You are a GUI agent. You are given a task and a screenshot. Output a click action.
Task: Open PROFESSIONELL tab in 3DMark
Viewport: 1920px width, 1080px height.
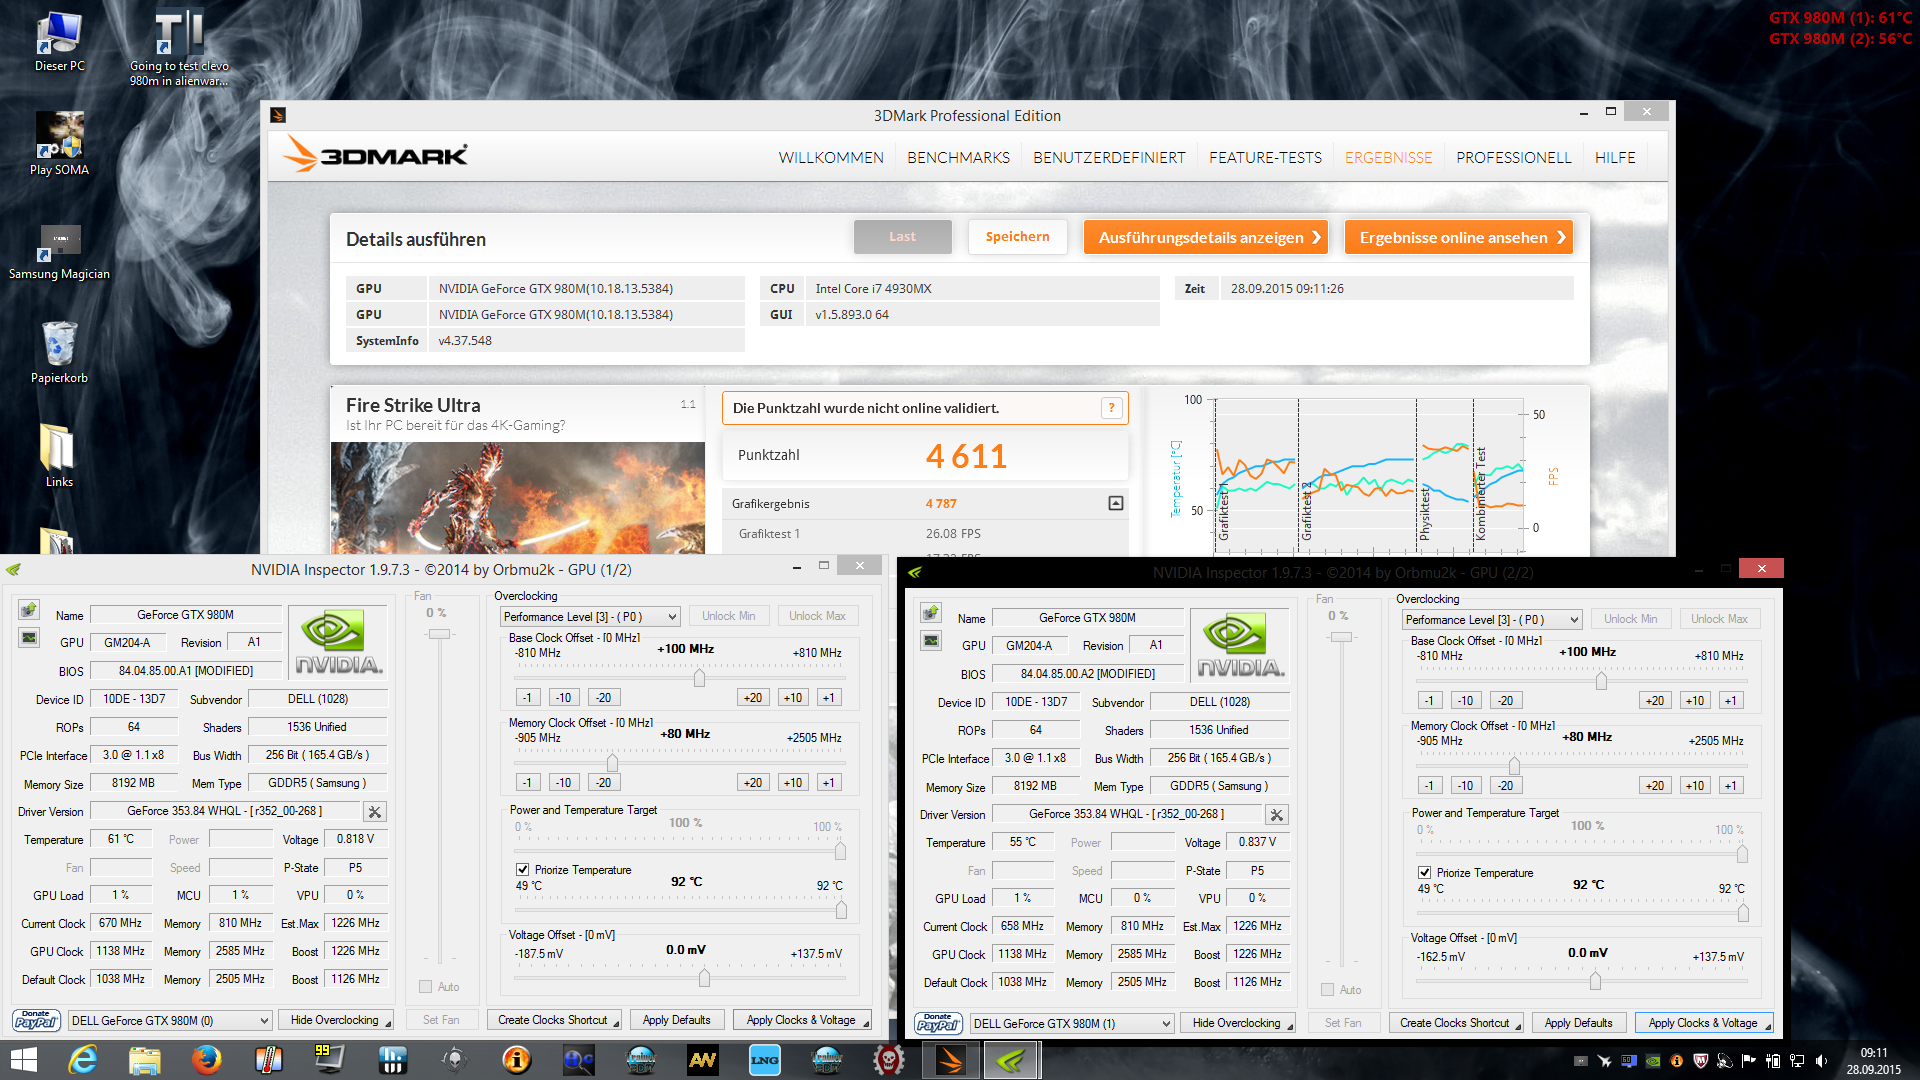pyautogui.click(x=1513, y=158)
